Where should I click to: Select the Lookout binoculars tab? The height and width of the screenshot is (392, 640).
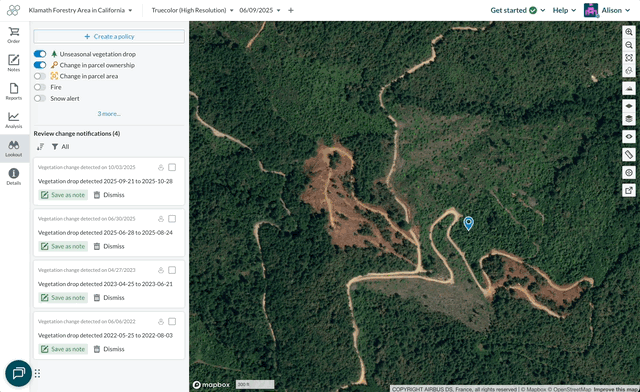(13, 148)
